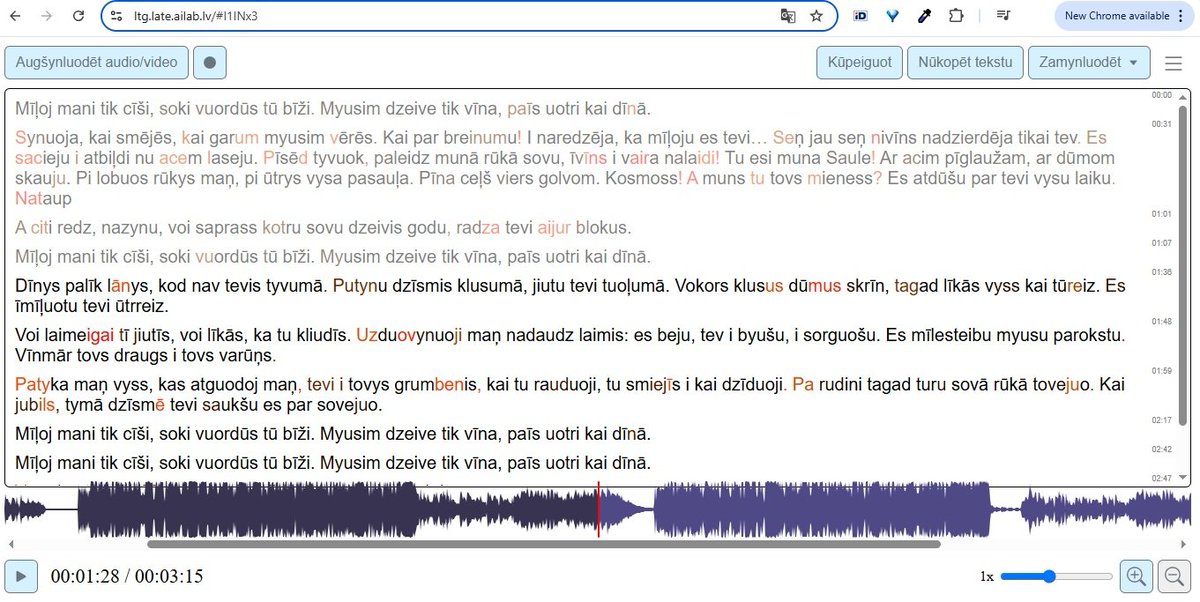This screenshot has width=1200, height=602.
Task: Click the word 'Synuoja' in the transcript
Action: click(45, 138)
